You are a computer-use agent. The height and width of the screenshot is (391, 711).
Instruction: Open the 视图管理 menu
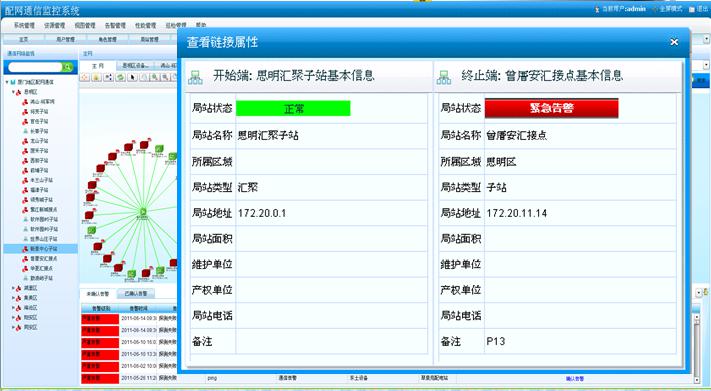pyautogui.click(x=85, y=25)
